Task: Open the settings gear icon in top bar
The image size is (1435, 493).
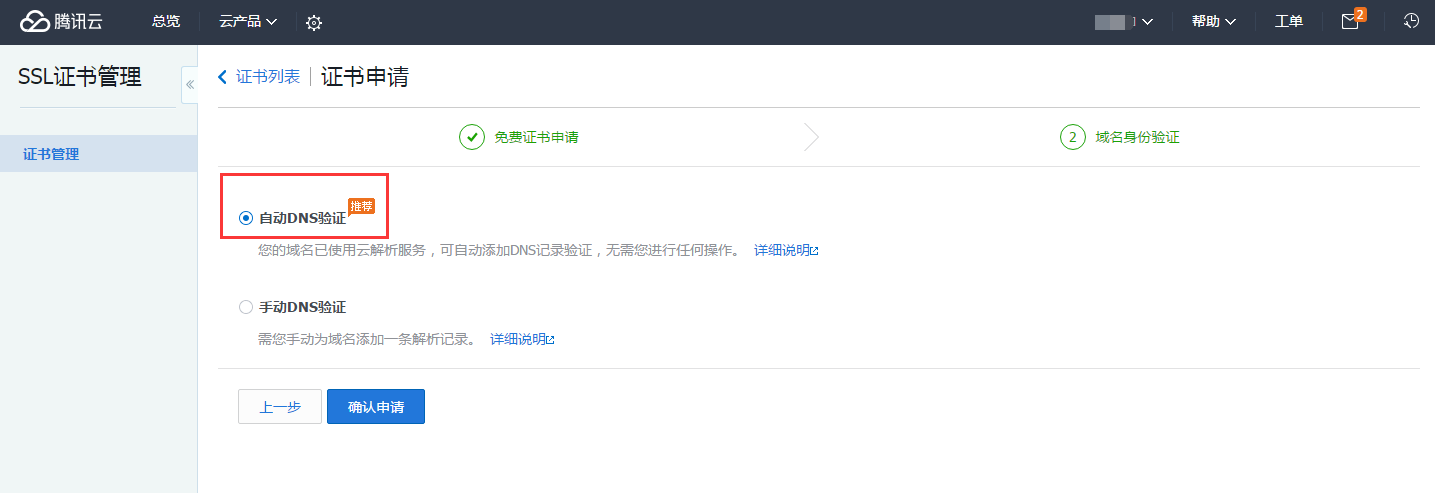Action: click(x=314, y=23)
